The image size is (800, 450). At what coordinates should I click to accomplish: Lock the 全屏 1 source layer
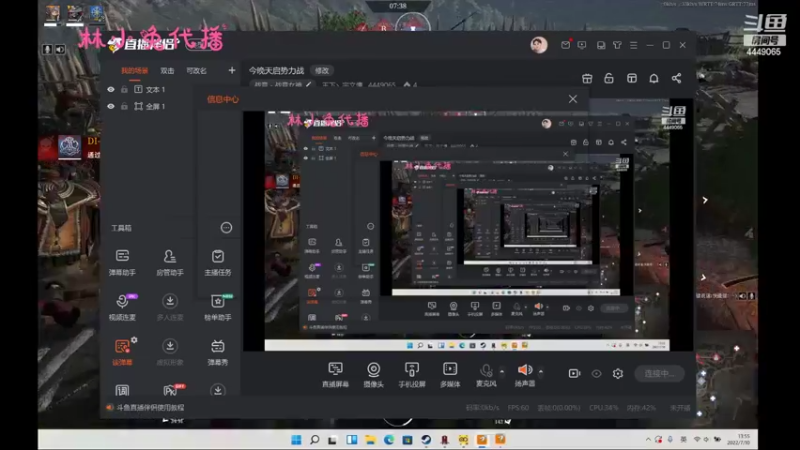tap(124, 106)
